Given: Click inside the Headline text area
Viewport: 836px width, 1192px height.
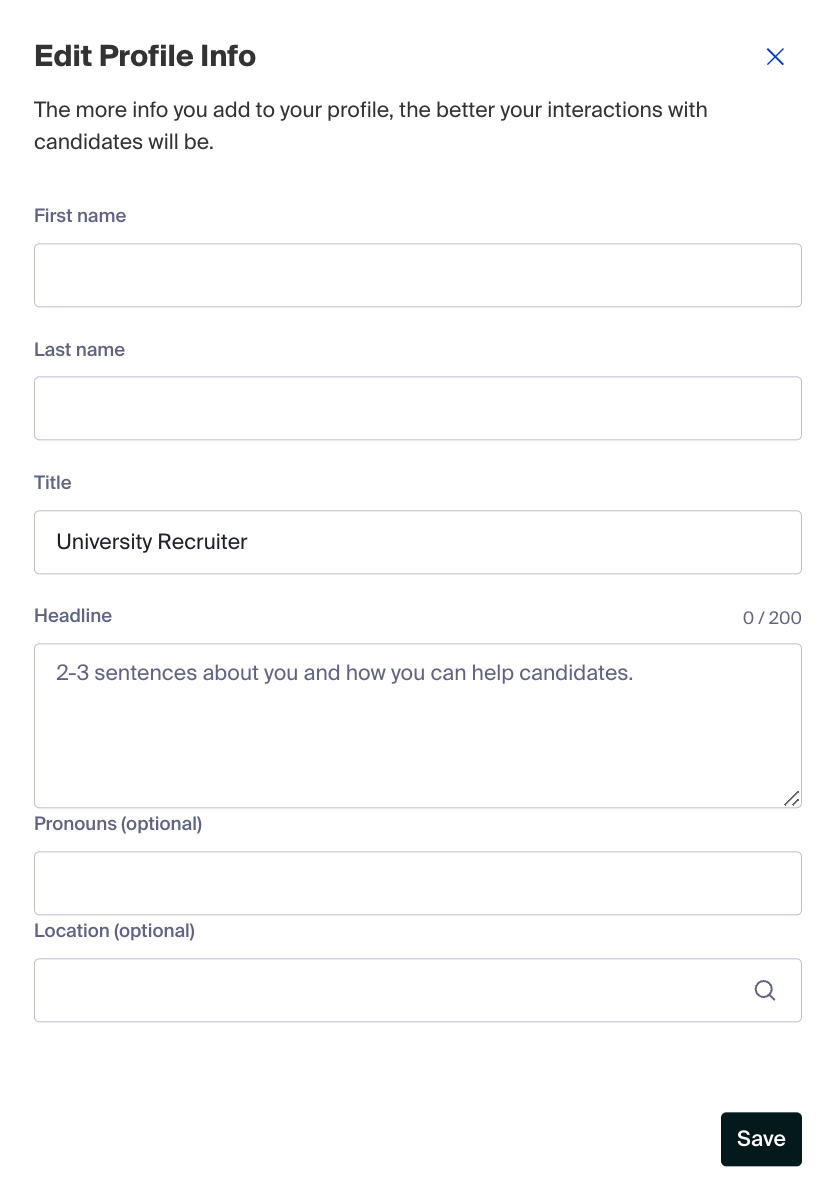Looking at the screenshot, I should [x=418, y=726].
